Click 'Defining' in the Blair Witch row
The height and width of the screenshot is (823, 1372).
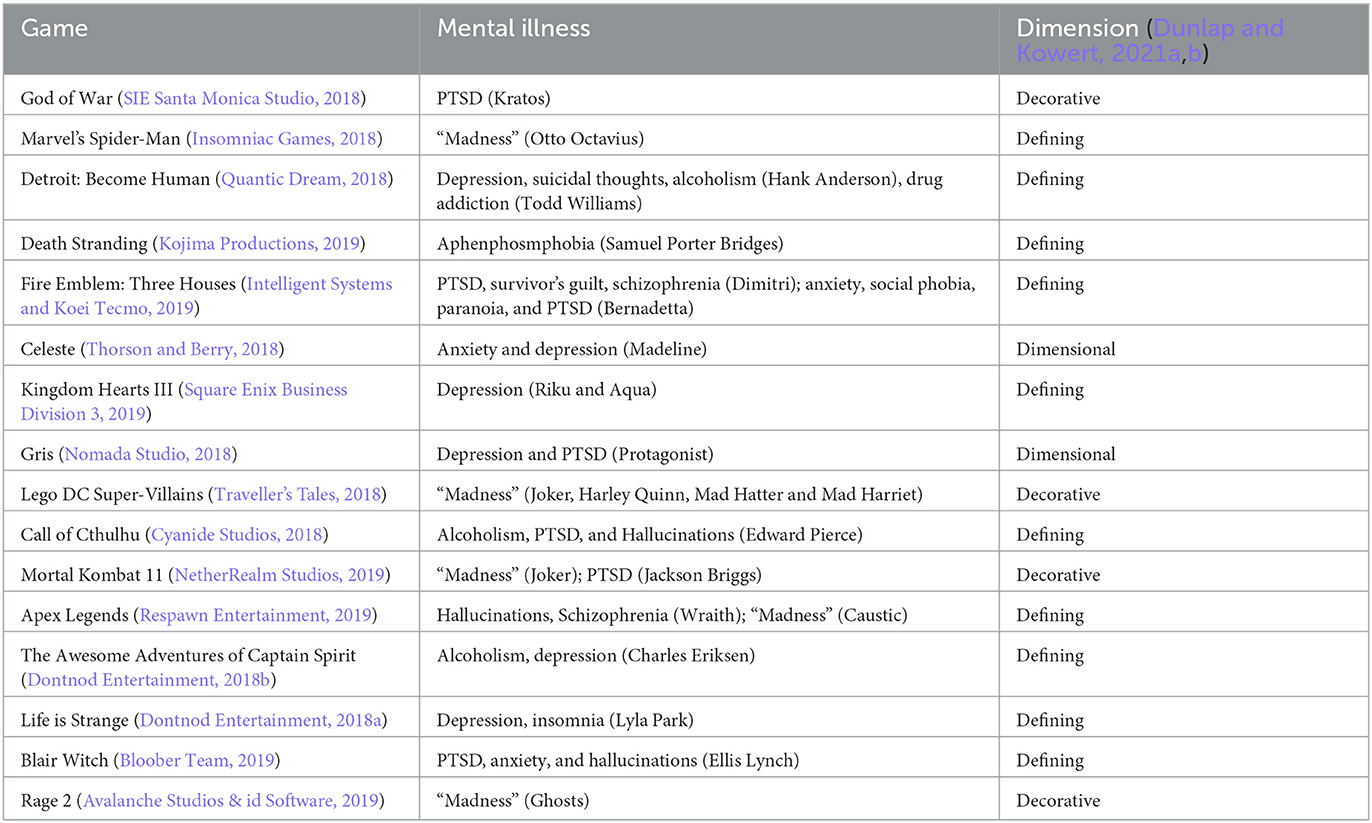(x=1050, y=760)
